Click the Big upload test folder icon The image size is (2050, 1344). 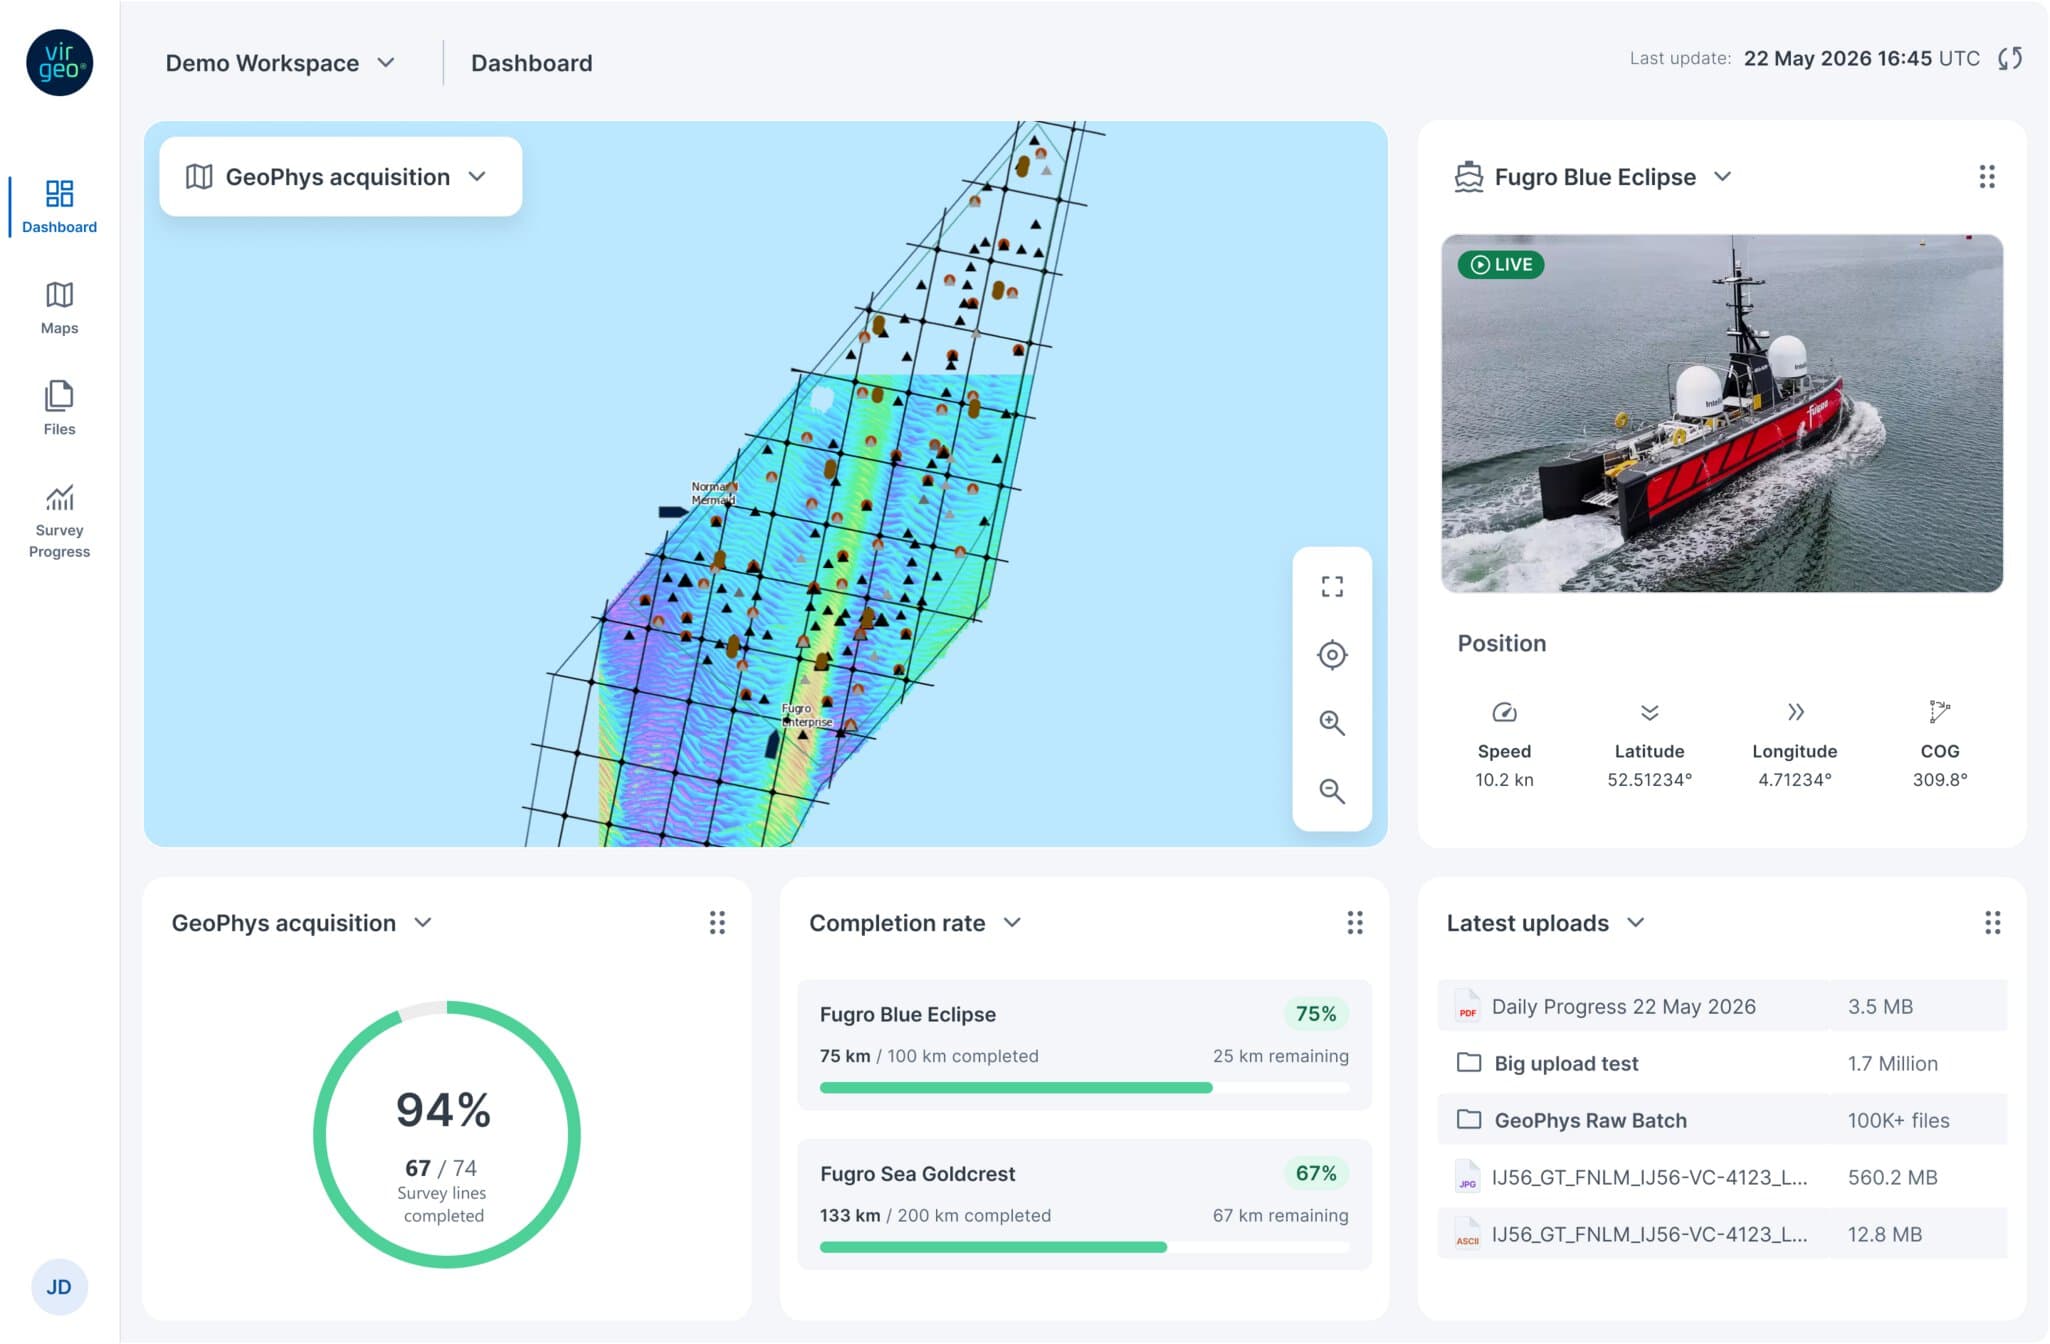coord(1468,1062)
